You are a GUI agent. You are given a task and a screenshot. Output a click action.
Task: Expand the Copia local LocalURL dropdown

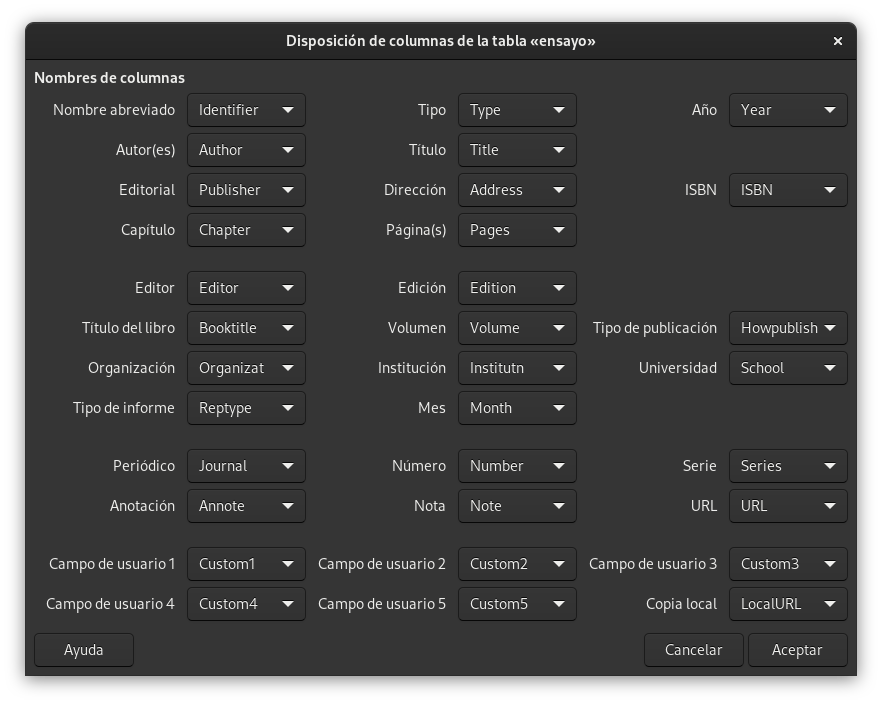pos(788,604)
